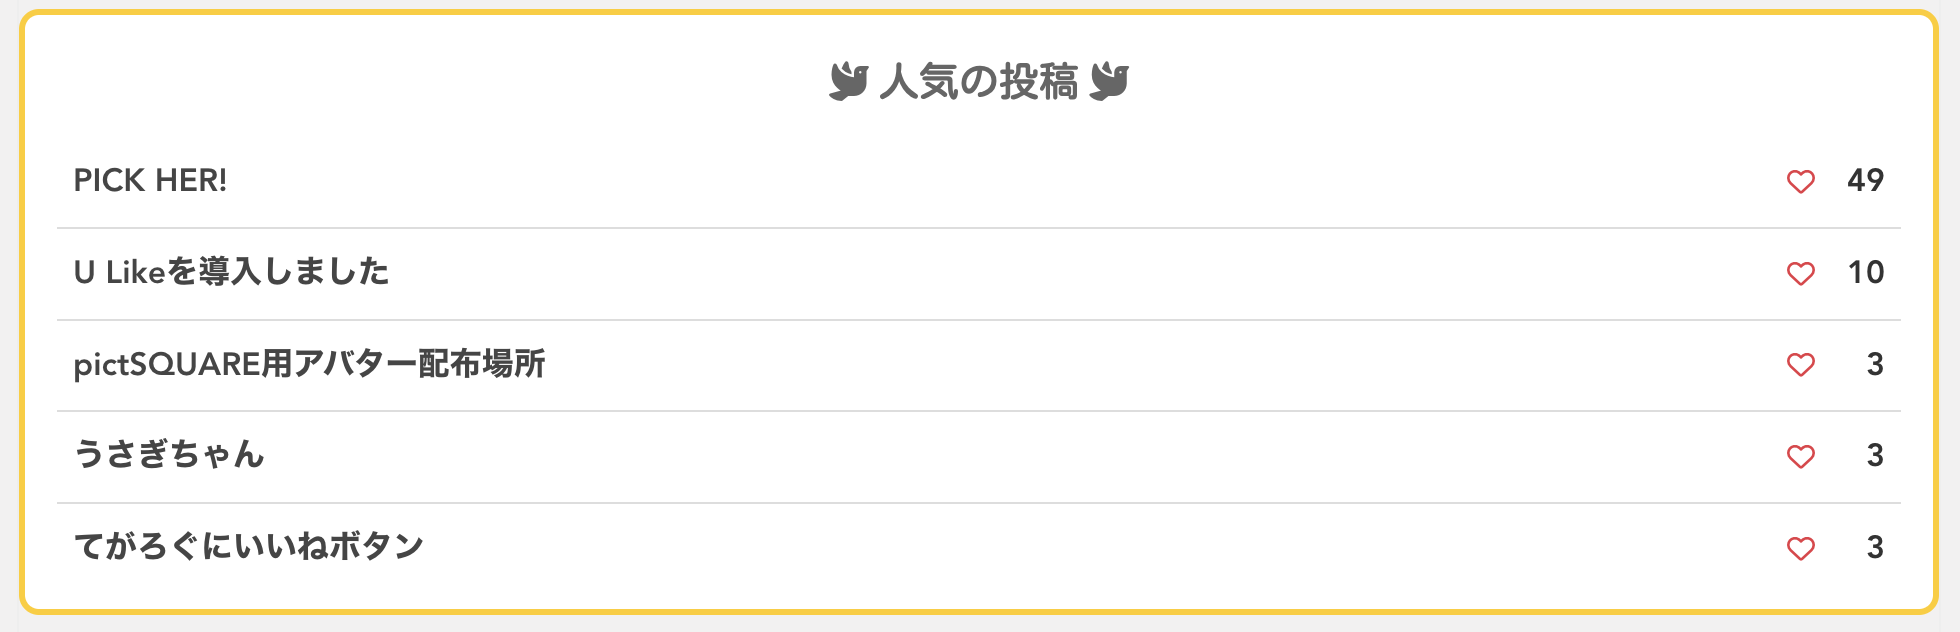The height and width of the screenshot is (632, 1960).
Task: Open the うさぎちゃん post
Action: pyautogui.click(x=169, y=455)
